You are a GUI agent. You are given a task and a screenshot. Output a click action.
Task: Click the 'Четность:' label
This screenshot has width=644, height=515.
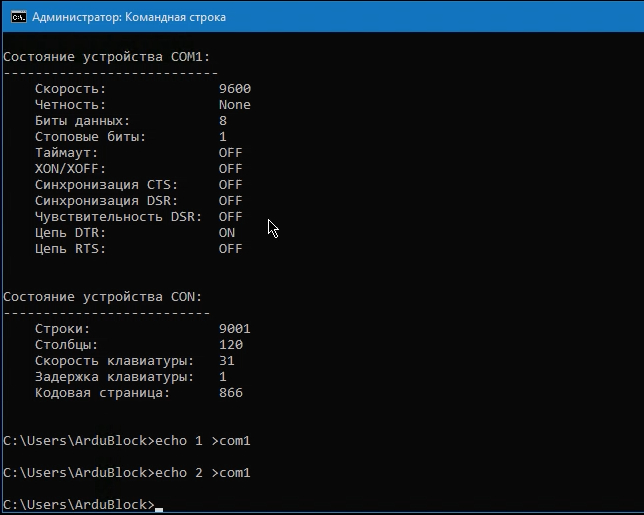pyautogui.click(x=70, y=105)
